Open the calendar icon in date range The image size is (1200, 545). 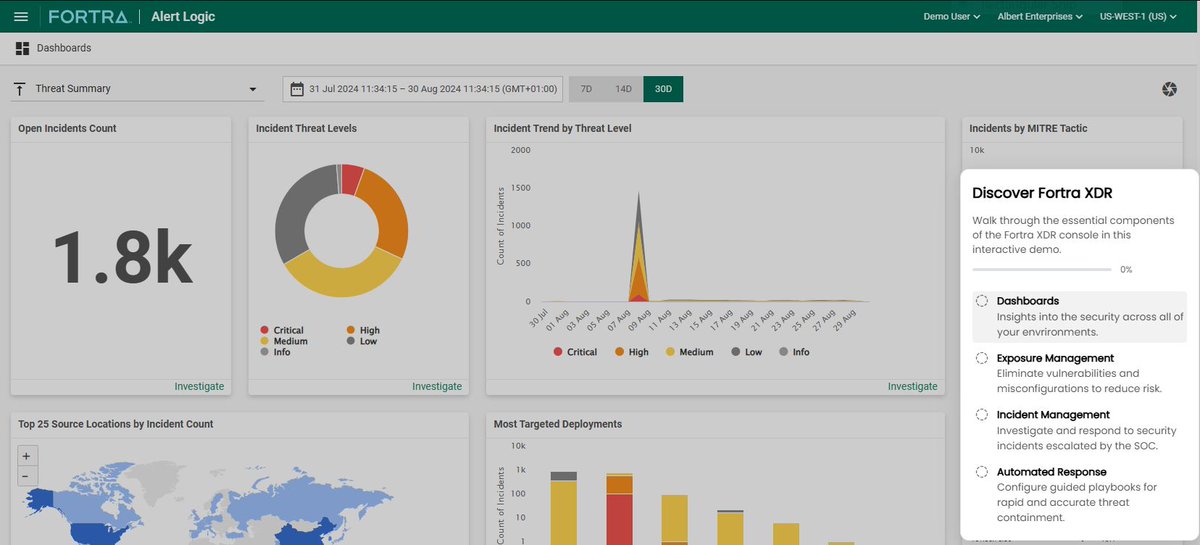coord(296,89)
